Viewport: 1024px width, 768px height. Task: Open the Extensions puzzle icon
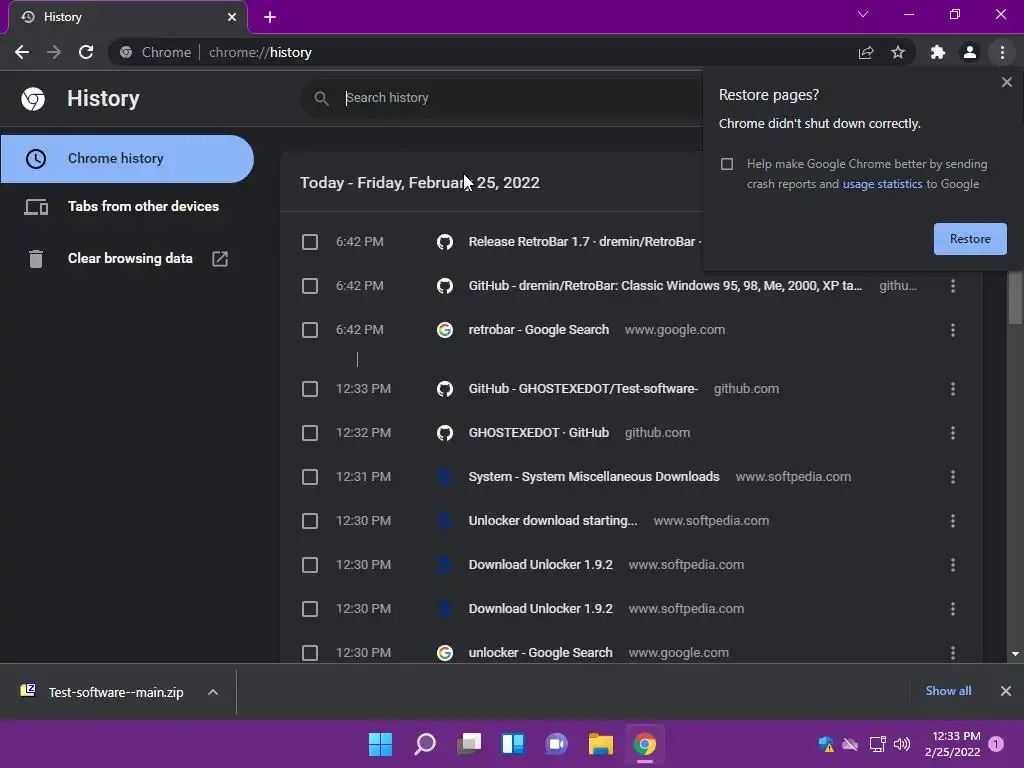pyautogui.click(x=938, y=52)
